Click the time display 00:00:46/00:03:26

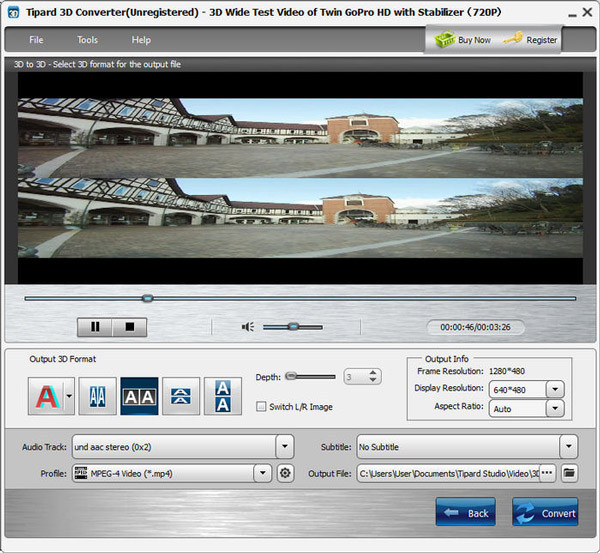(475, 327)
